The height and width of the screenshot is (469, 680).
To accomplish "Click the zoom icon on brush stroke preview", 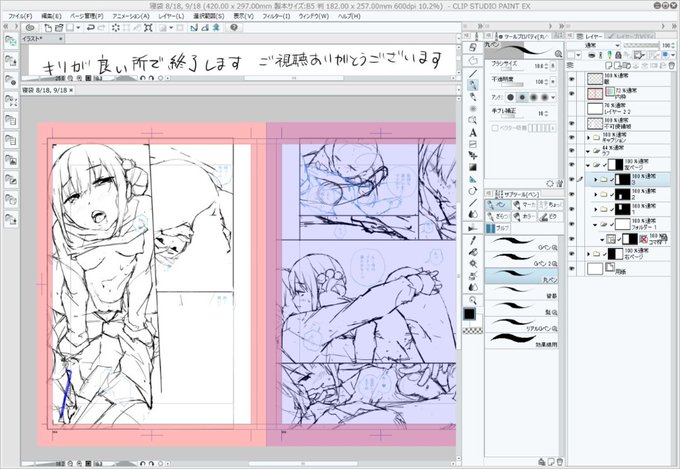I will [558, 54].
